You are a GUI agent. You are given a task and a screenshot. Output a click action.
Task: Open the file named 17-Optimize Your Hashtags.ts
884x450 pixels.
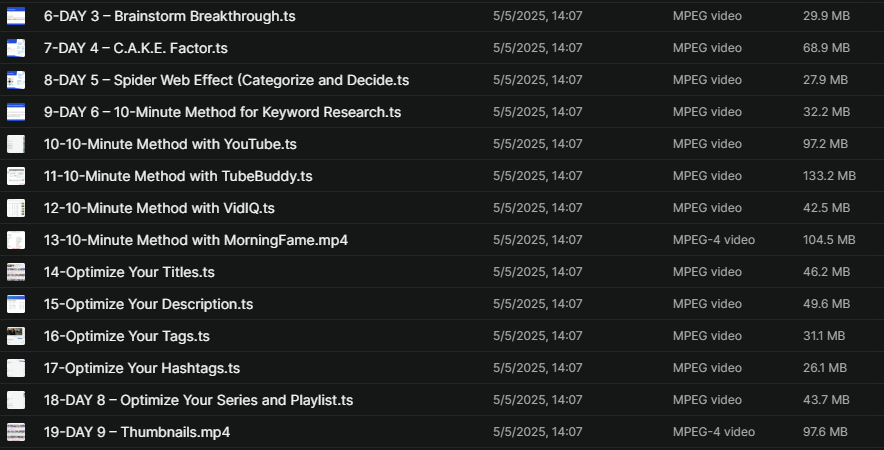pos(141,368)
